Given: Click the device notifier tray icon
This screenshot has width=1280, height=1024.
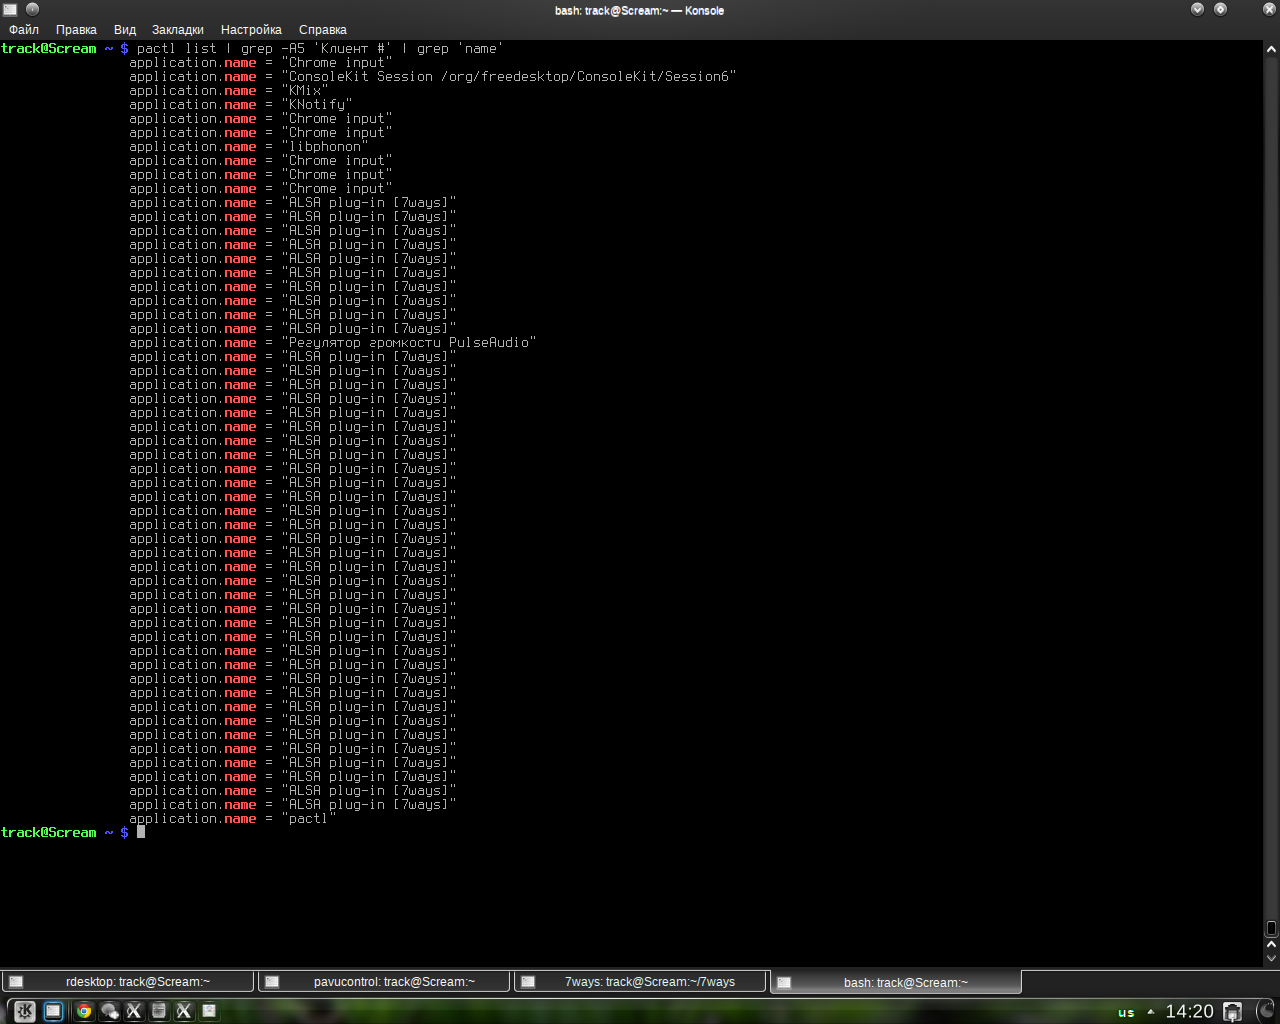Looking at the screenshot, I should 1233,1011.
